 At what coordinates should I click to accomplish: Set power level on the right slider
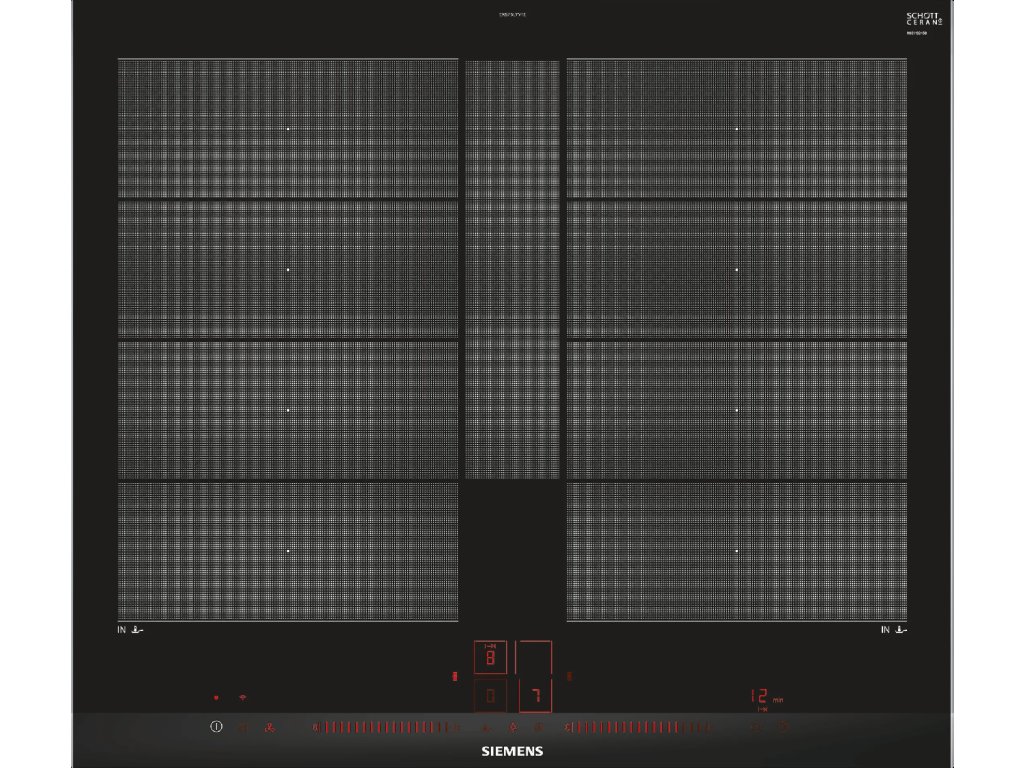(x=638, y=728)
